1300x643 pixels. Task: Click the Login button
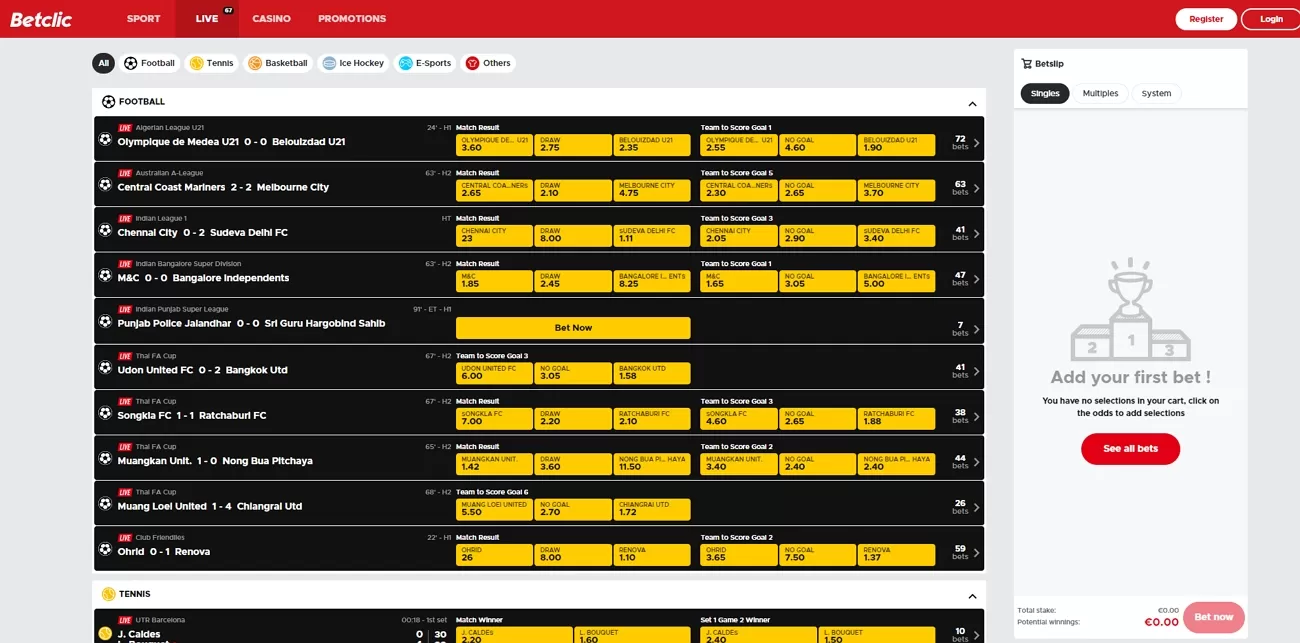pos(1271,19)
